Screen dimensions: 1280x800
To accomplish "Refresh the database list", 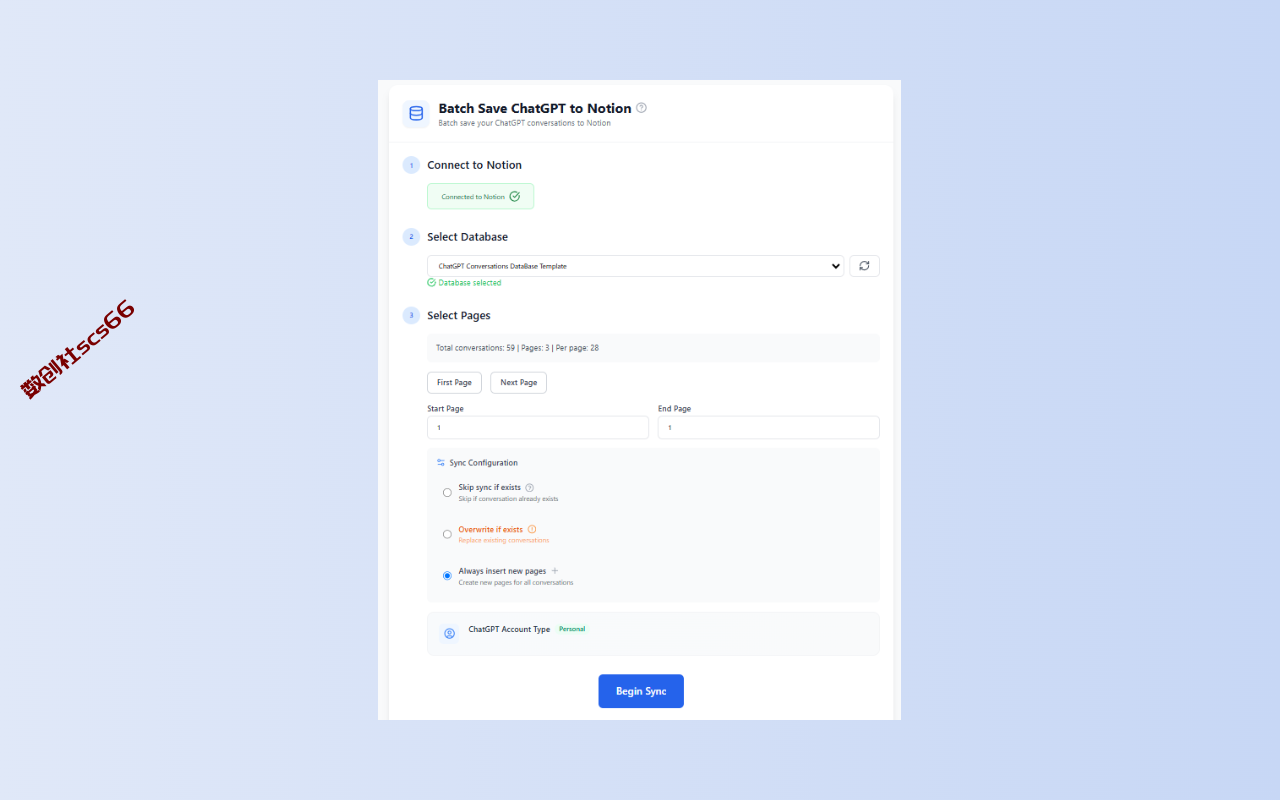I will 864,266.
